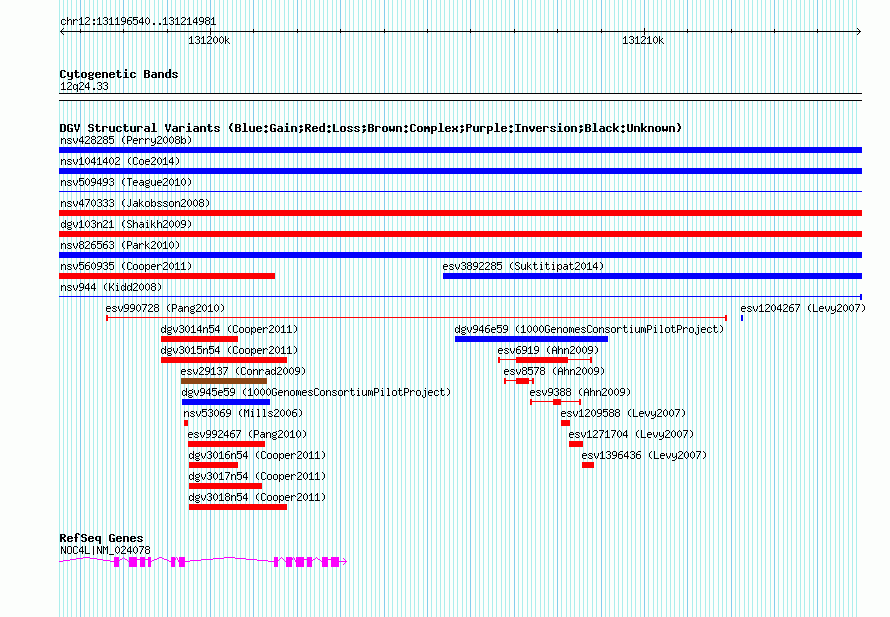
Task: Click the NOC4L|NM_024078 gene label
Action: pyautogui.click(x=106, y=550)
